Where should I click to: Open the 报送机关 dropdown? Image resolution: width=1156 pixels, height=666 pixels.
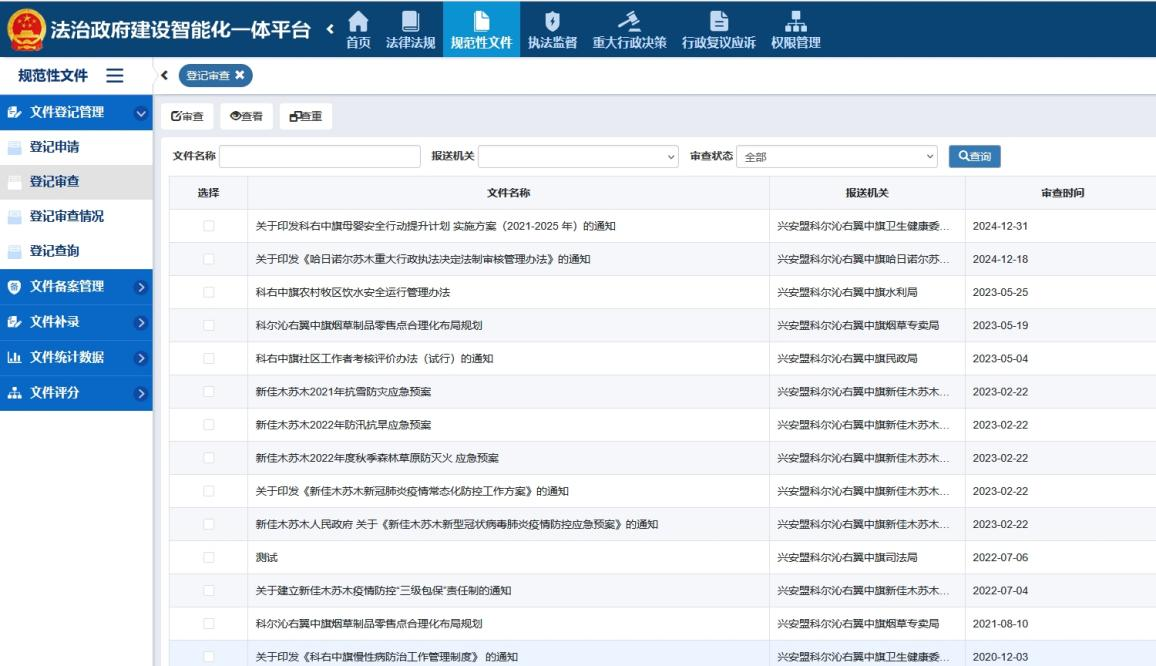pos(579,157)
